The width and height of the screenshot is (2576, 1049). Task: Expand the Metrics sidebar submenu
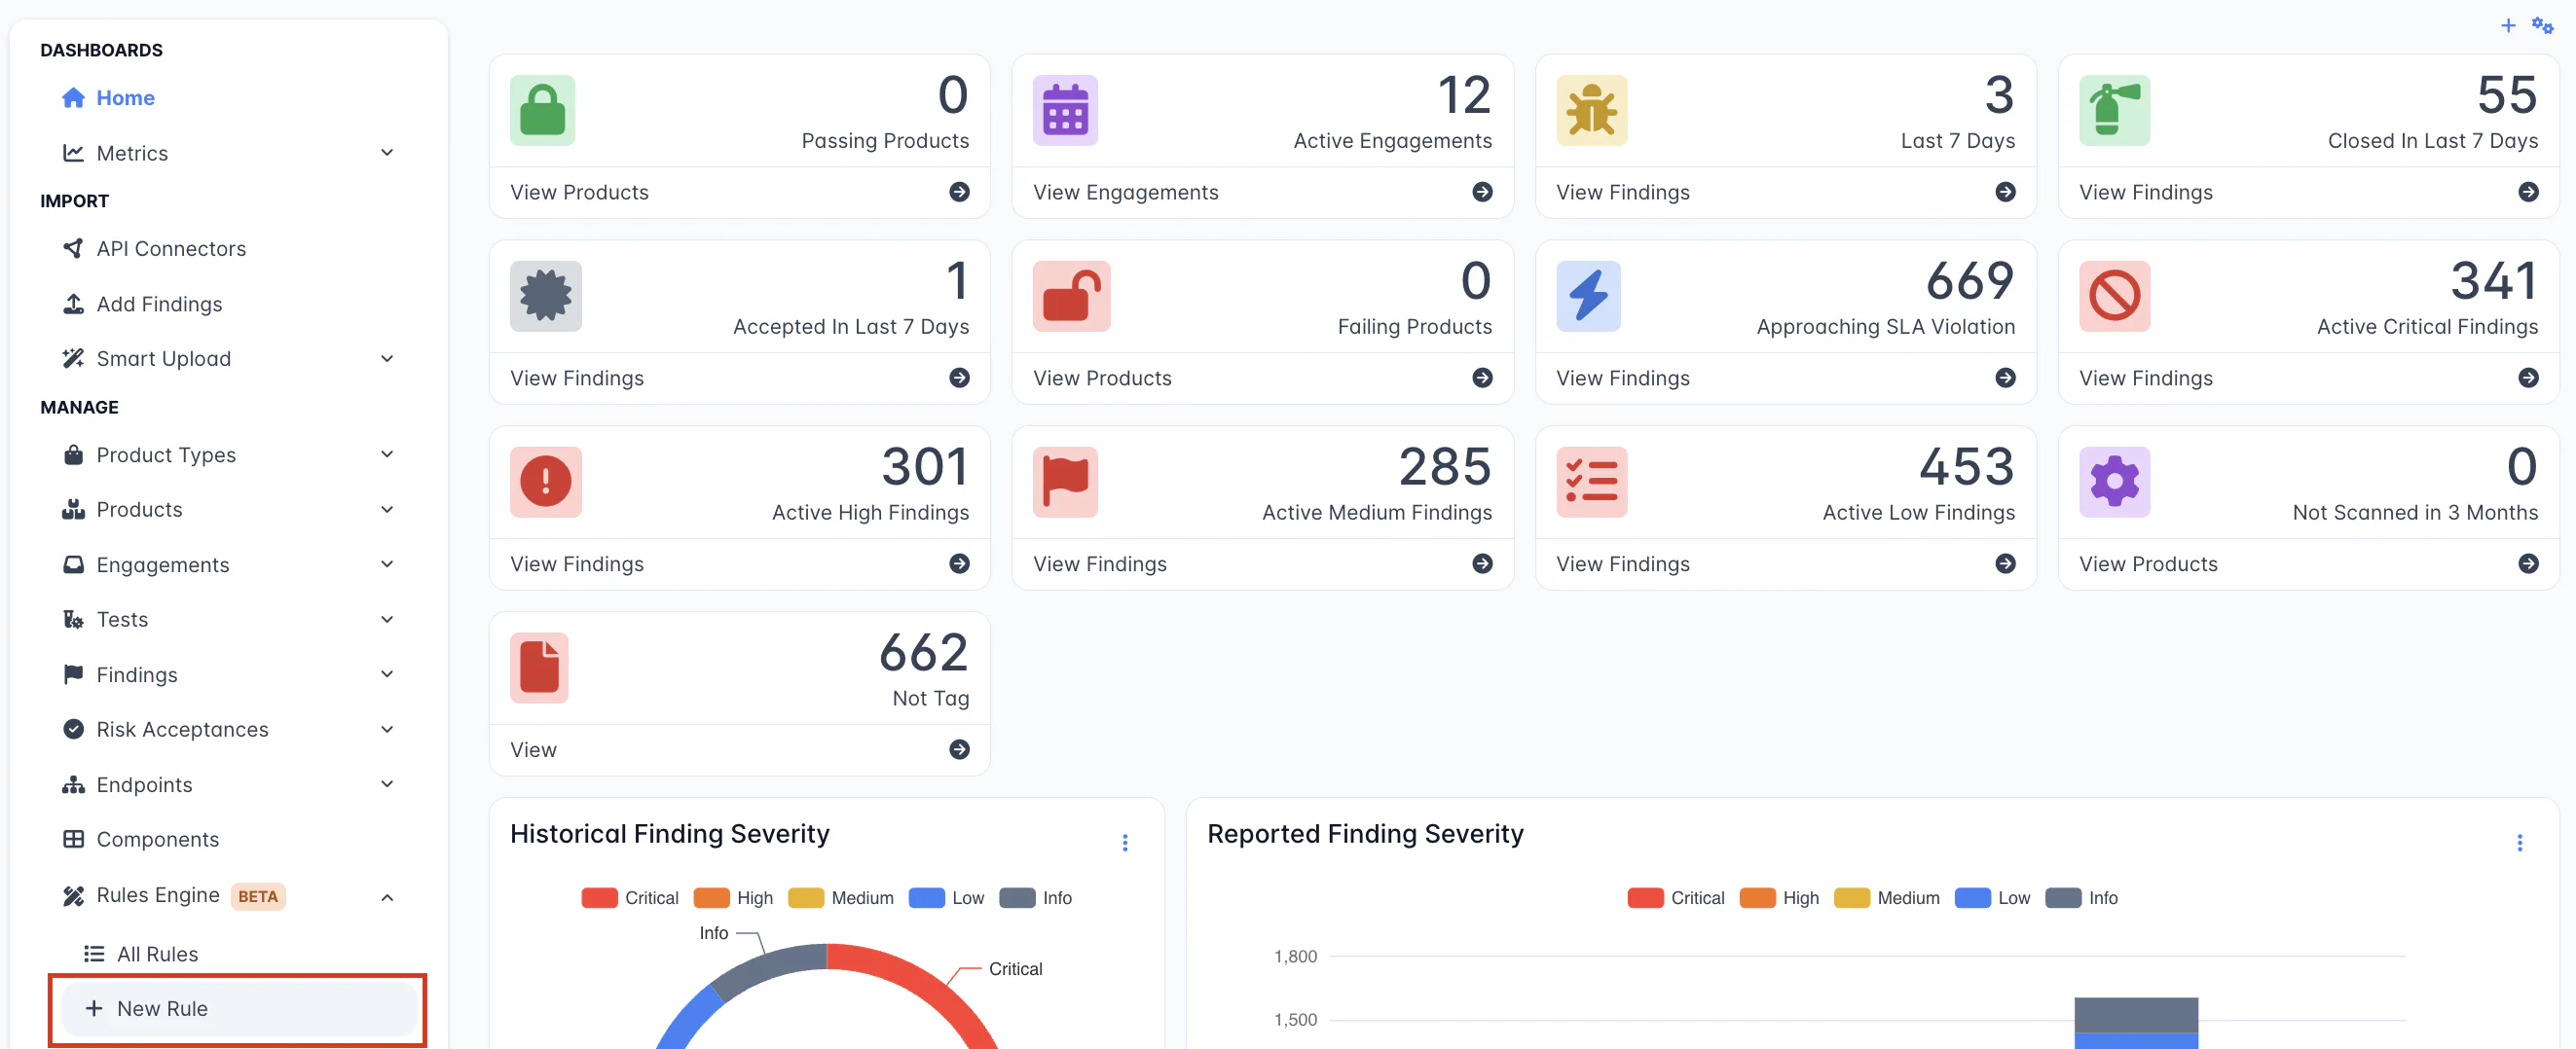pos(387,153)
